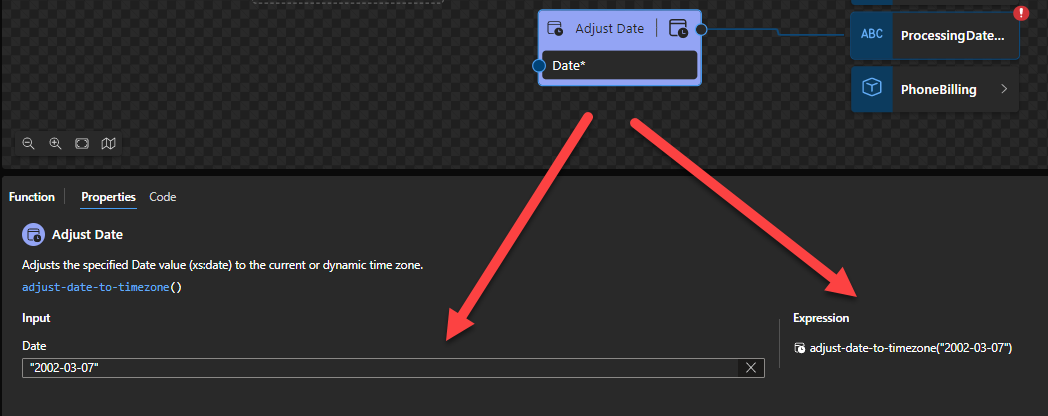Expand the PhoneBilling node chevron
The width and height of the screenshot is (1048, 416).
point(1003,89)
